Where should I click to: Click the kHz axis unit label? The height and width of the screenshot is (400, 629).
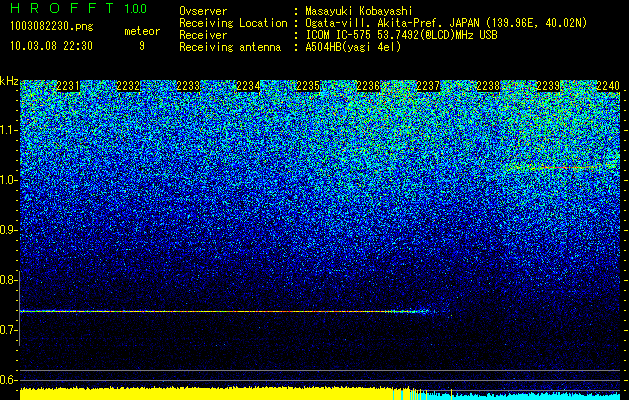[x=9, y=81]
